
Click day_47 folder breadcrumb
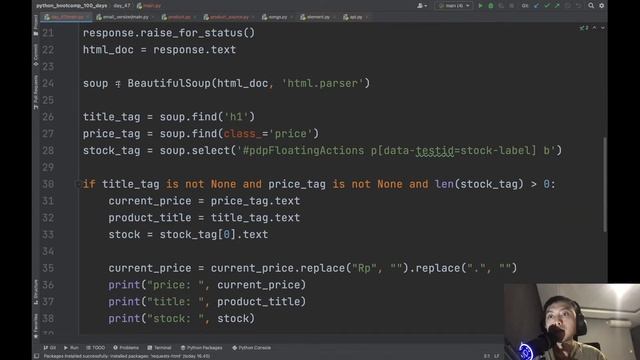click(122, 6)
